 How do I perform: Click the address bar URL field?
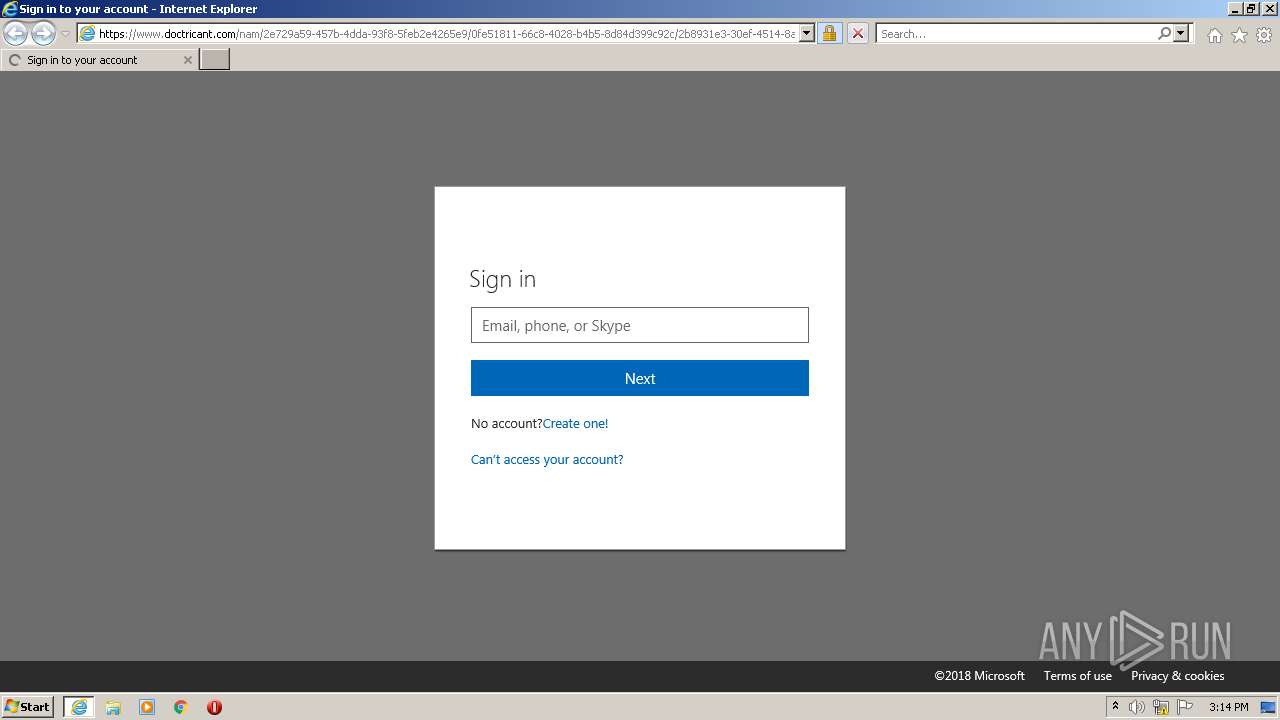[446, 34]
